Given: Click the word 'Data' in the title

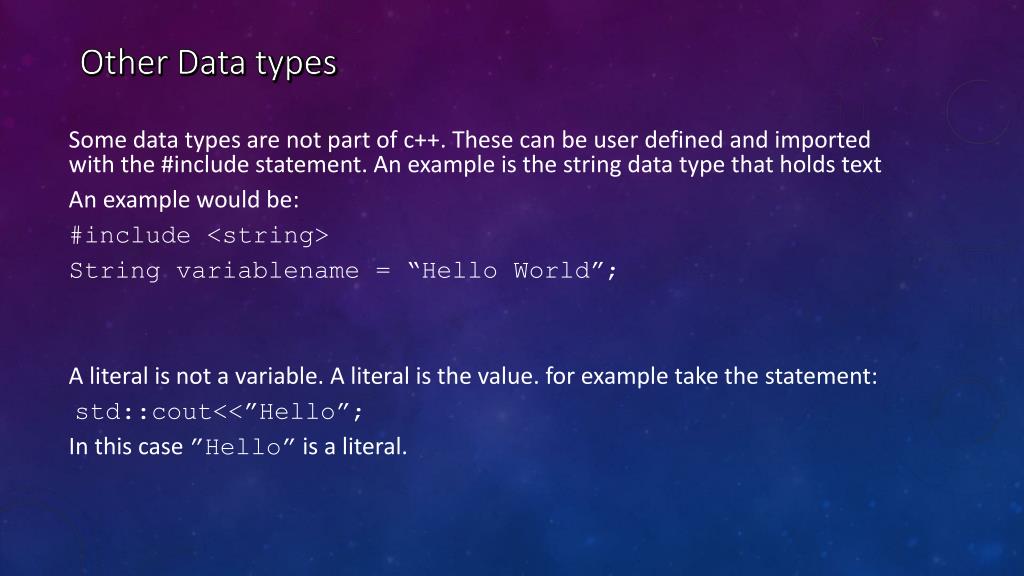Looking at the screenshot, I should click(211, 63).
